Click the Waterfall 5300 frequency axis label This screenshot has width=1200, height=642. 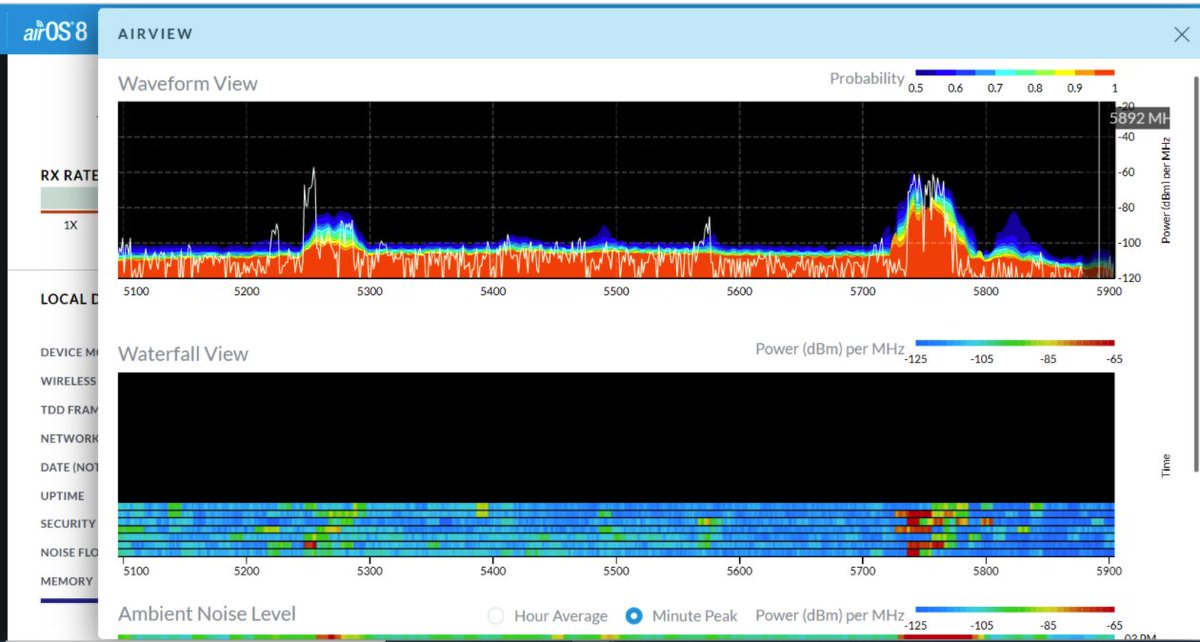(x=370, y=571)
